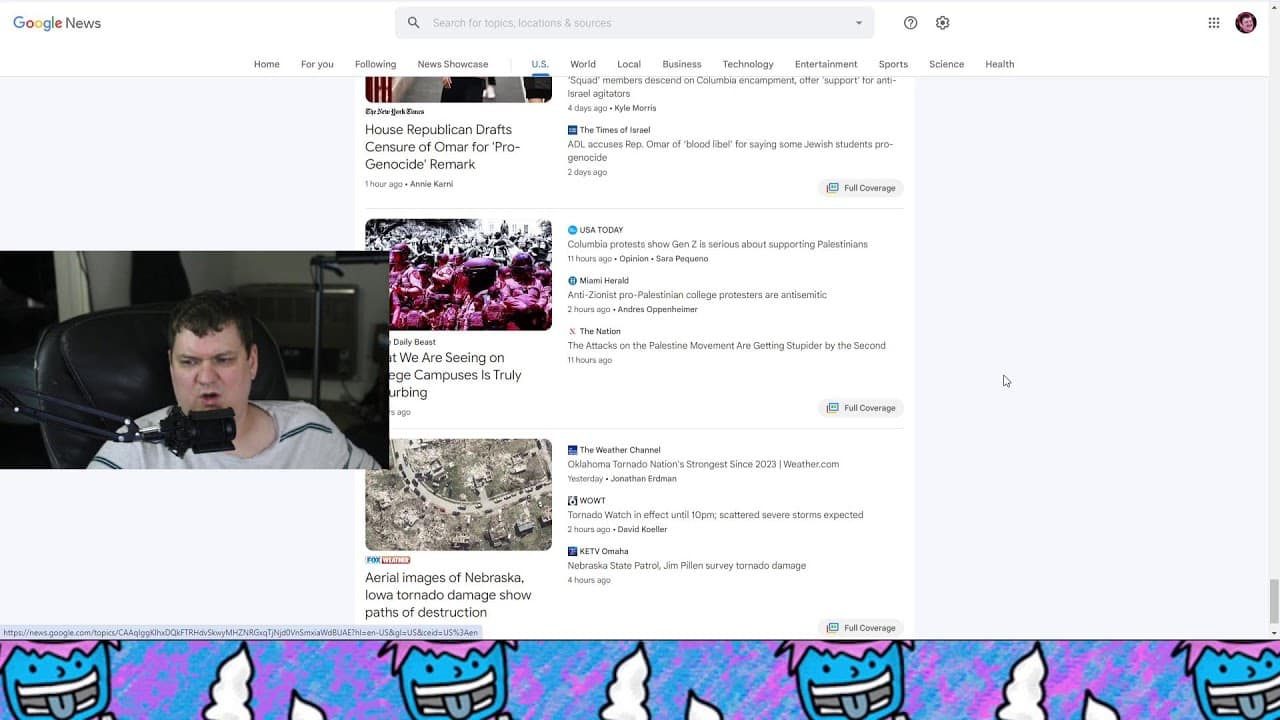1280x720 pixels.
Task: Click the search magnifier icon
Action: [413, 23]
